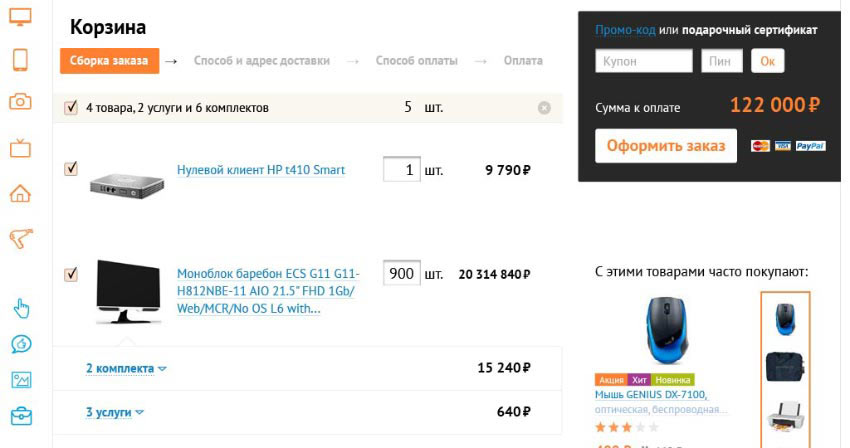Select the "Сборка заказа" step tab

pos(109,61)
